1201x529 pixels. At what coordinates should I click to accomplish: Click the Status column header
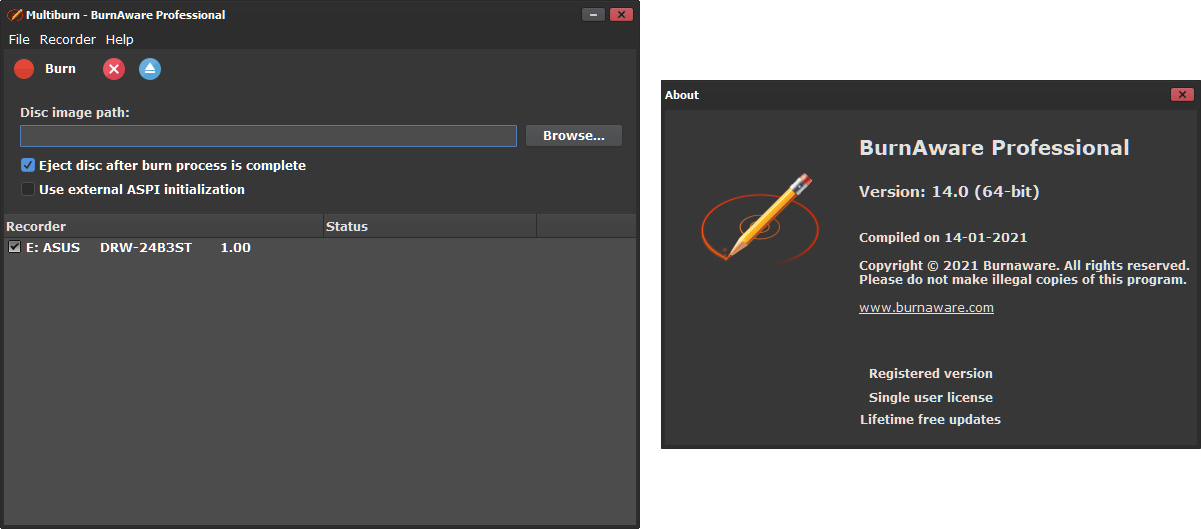click(430, 227)
